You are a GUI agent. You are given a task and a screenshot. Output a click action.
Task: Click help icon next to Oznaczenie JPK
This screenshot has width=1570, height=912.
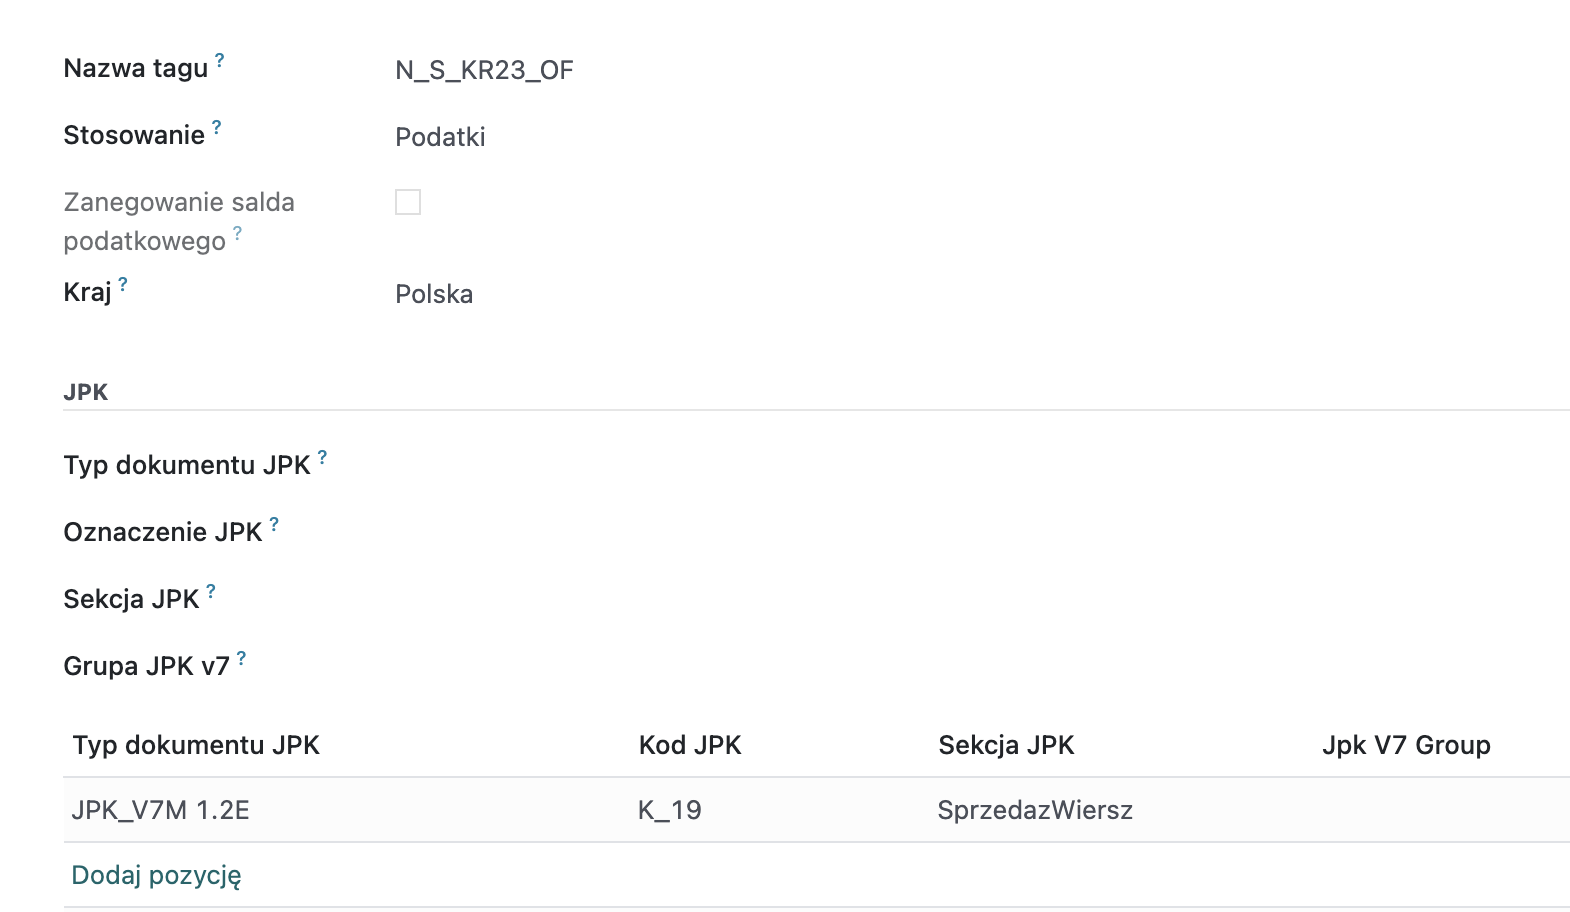coord(274,524)
